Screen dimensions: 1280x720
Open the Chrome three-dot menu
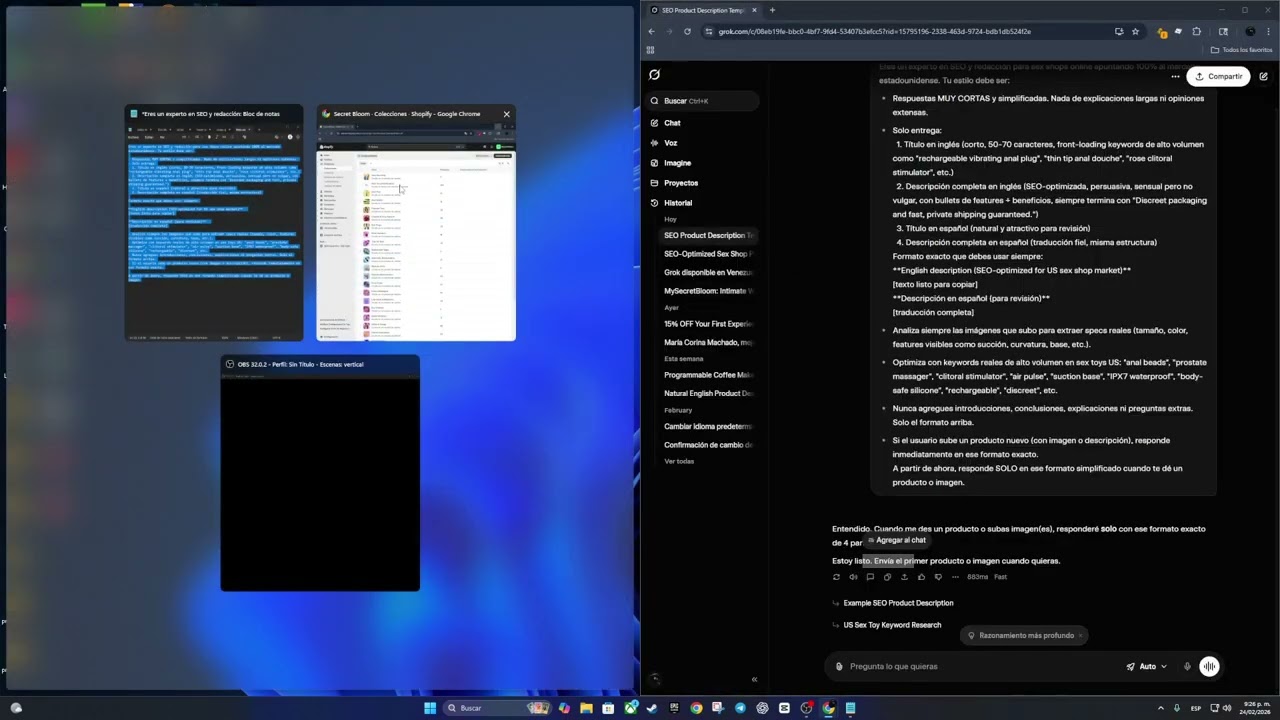click(1268, 32)
